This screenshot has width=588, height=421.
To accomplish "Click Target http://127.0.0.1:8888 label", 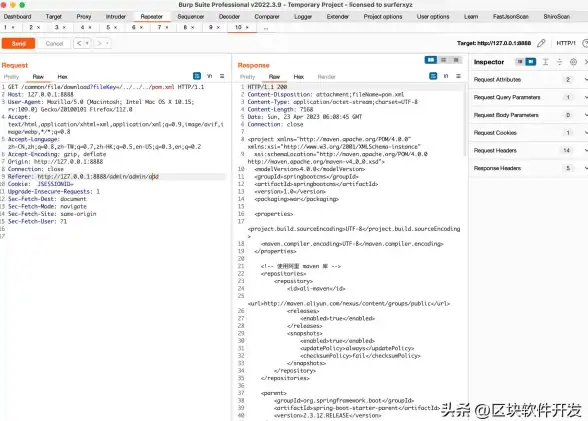I will click(494, 43).
